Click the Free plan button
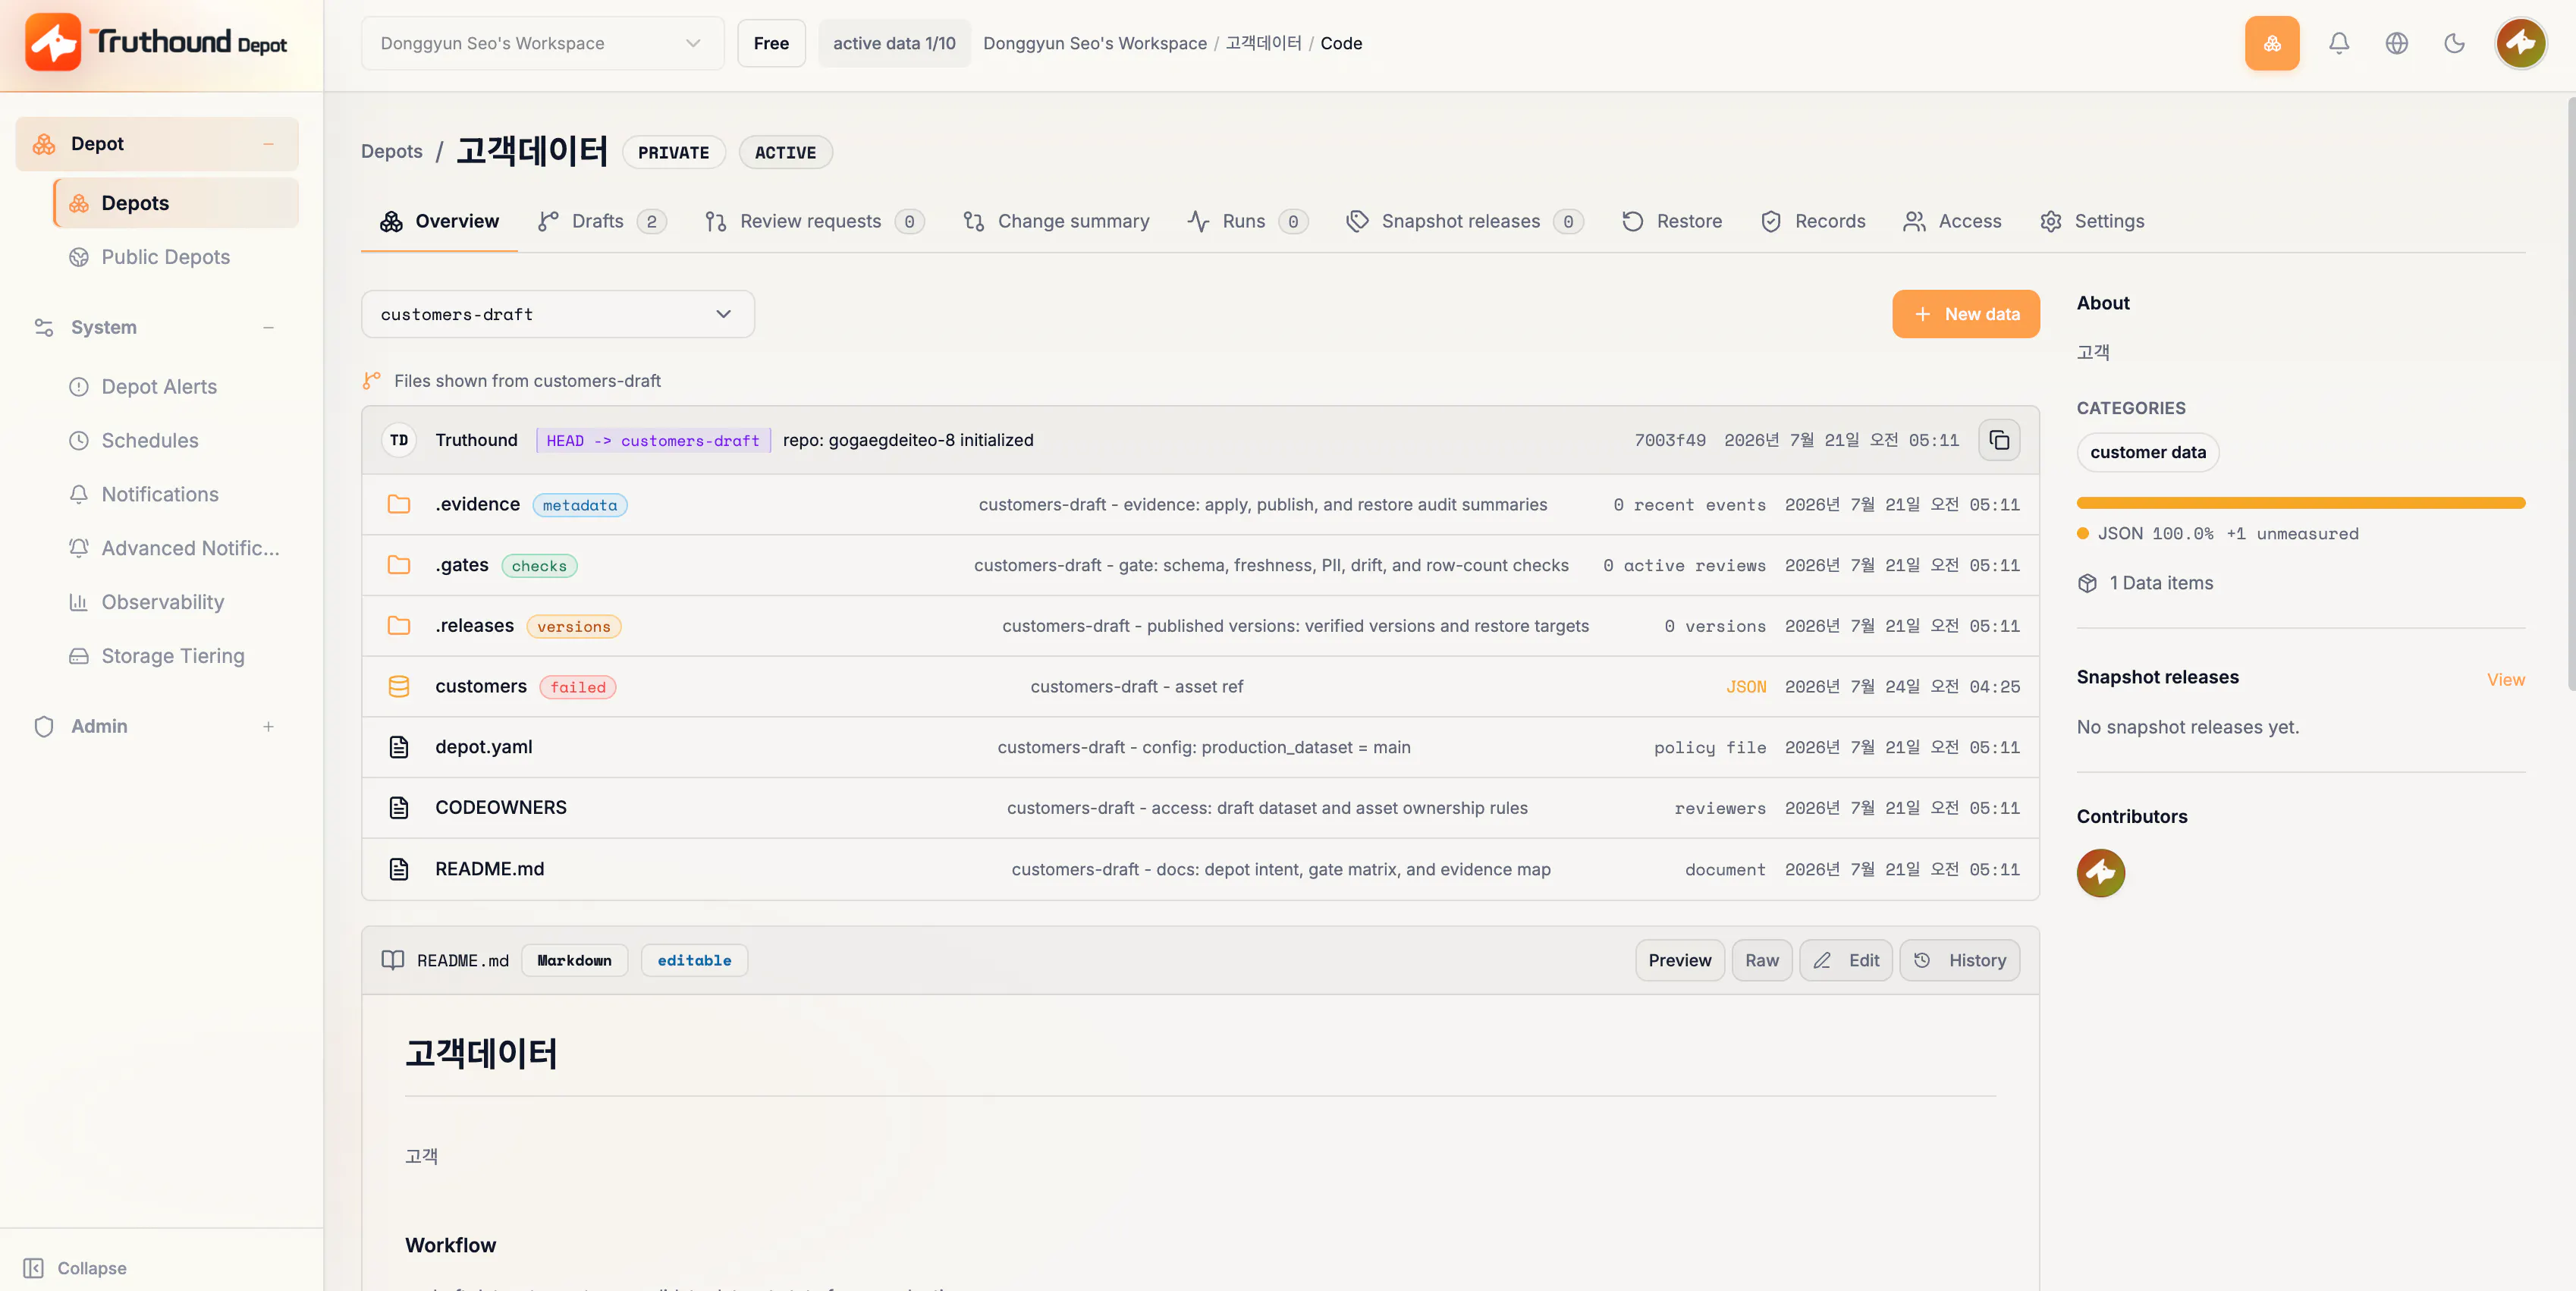 [771, 43]
